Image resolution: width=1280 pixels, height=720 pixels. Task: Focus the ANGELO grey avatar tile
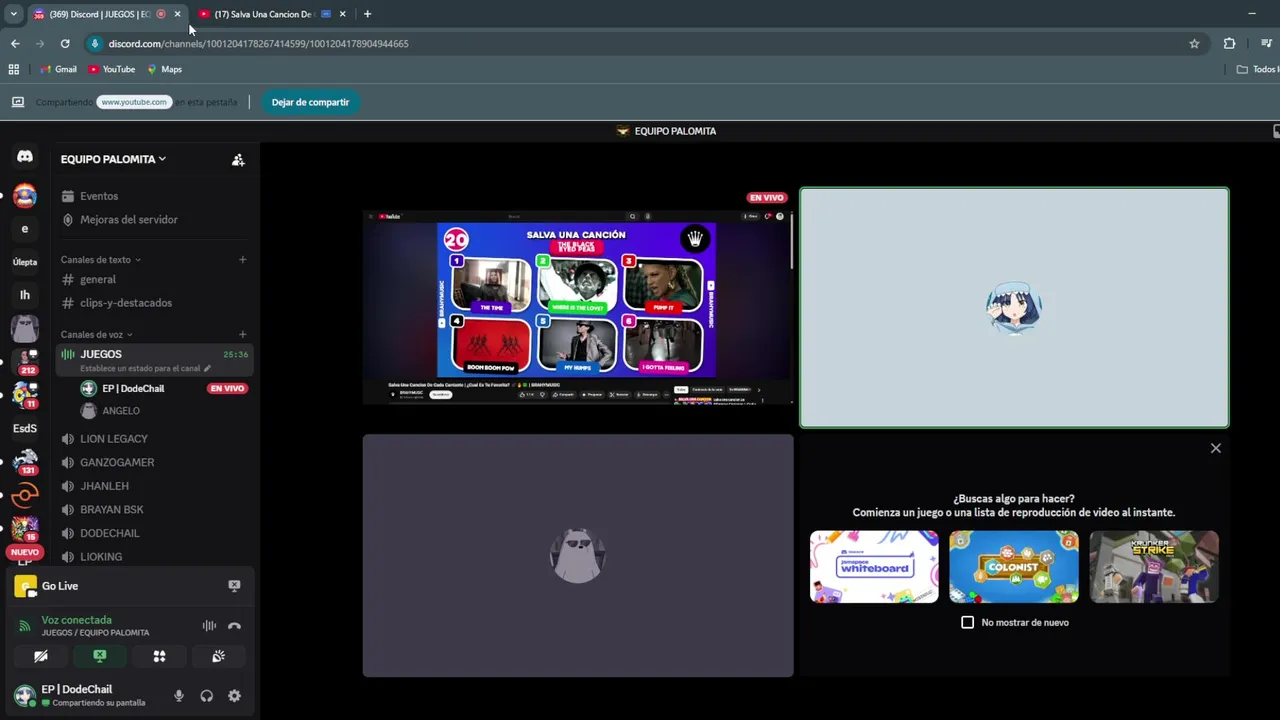[578, 555]
